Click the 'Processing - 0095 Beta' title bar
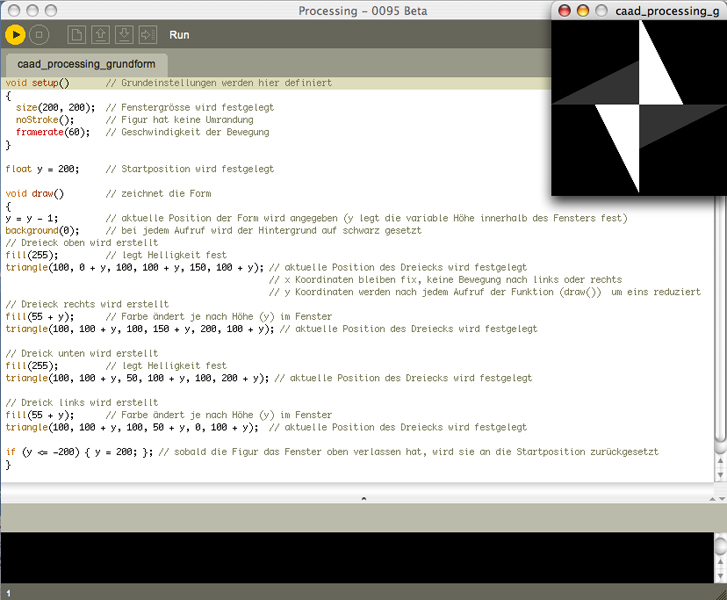The image size is (727, 600). click(363, 11)
